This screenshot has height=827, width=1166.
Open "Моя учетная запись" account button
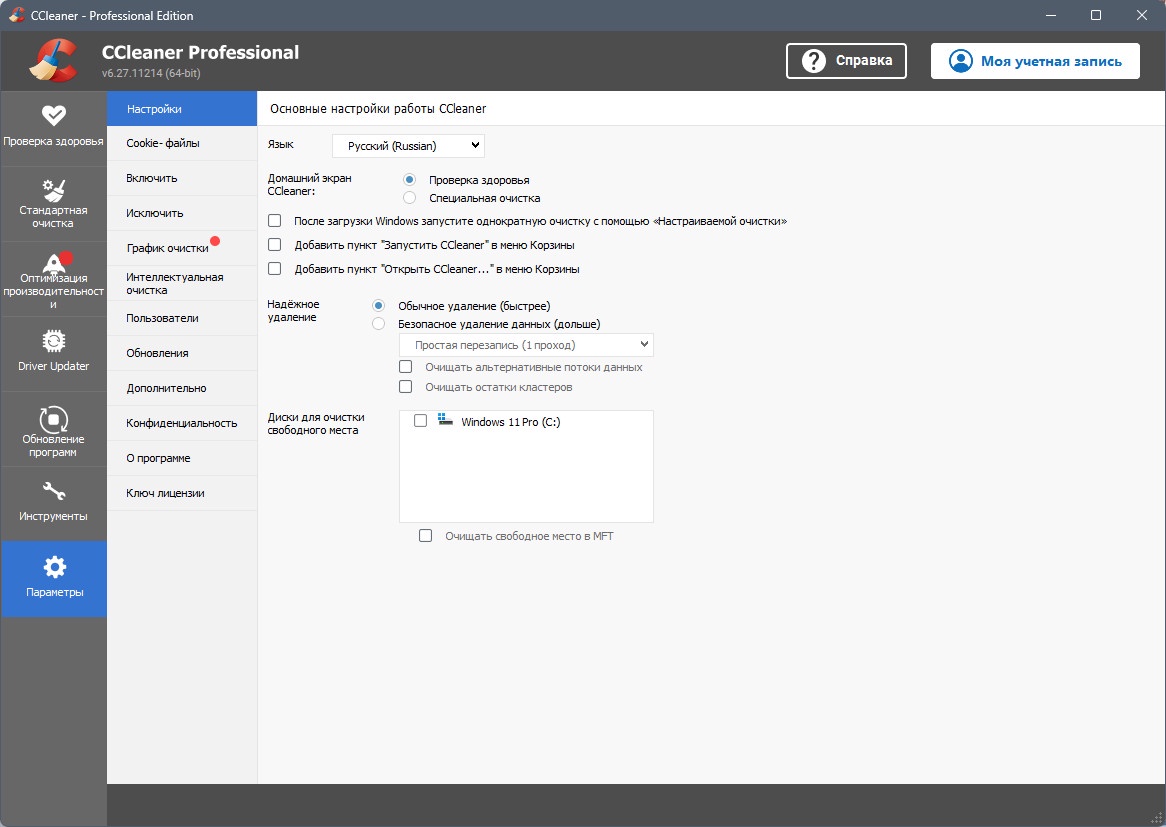pyautogui.click(x=1035, y=61)
